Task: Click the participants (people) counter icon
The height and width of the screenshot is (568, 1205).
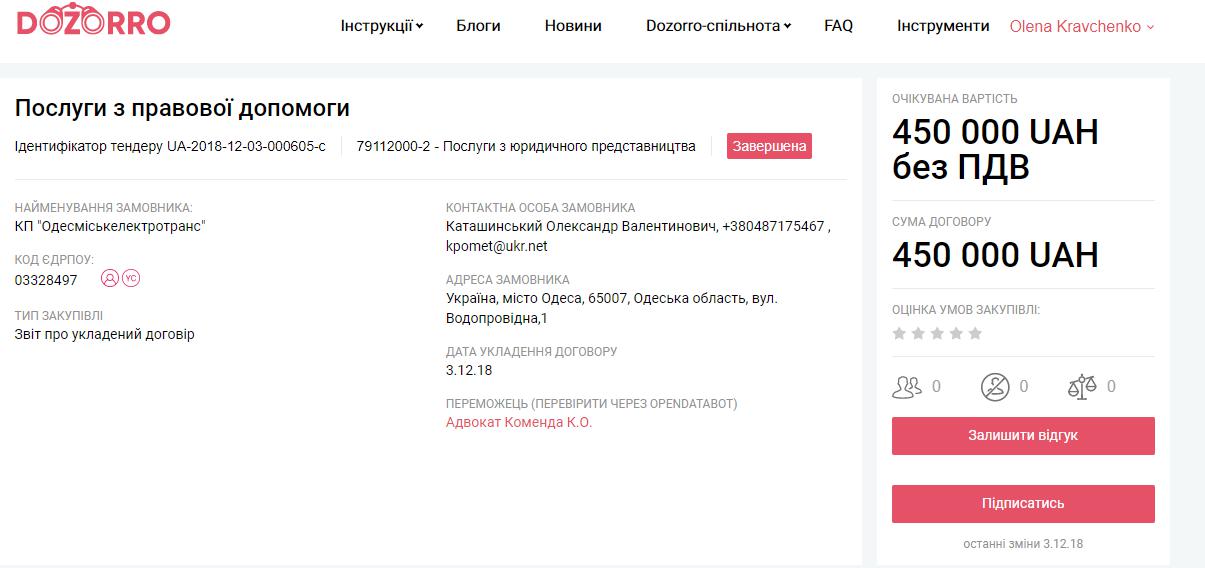Action: tap(907, 387)
